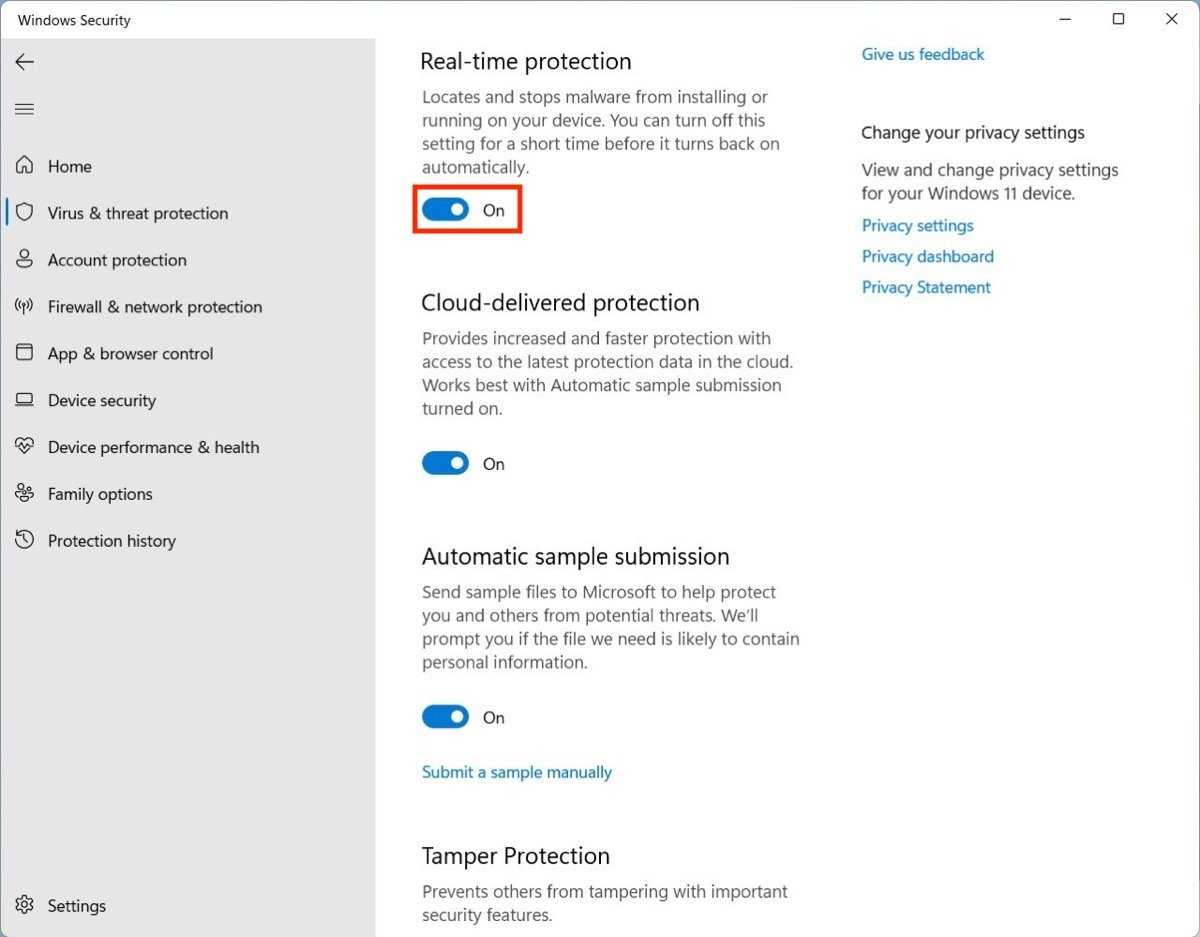The height and width of the screenshot is (937, 1200).
Task: Toggle Automatic sample submission off
Action: pos(446,717)
